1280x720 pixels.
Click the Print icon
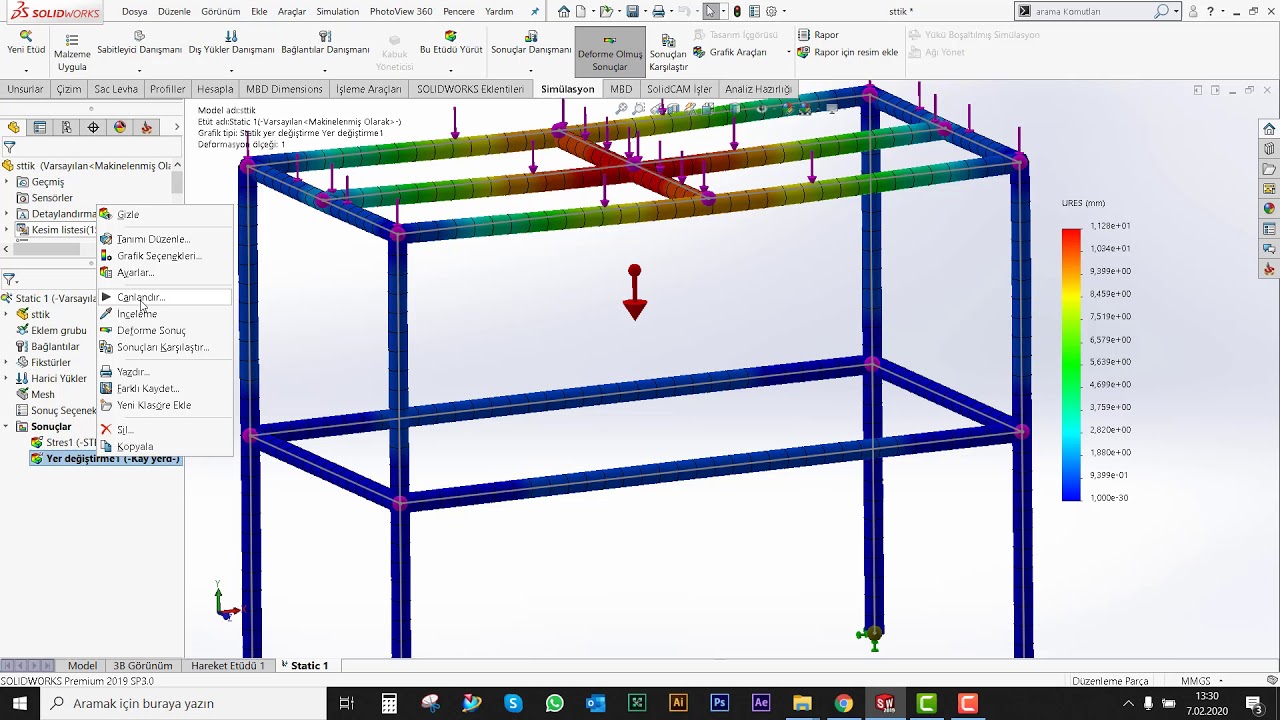tap(658, 12)
